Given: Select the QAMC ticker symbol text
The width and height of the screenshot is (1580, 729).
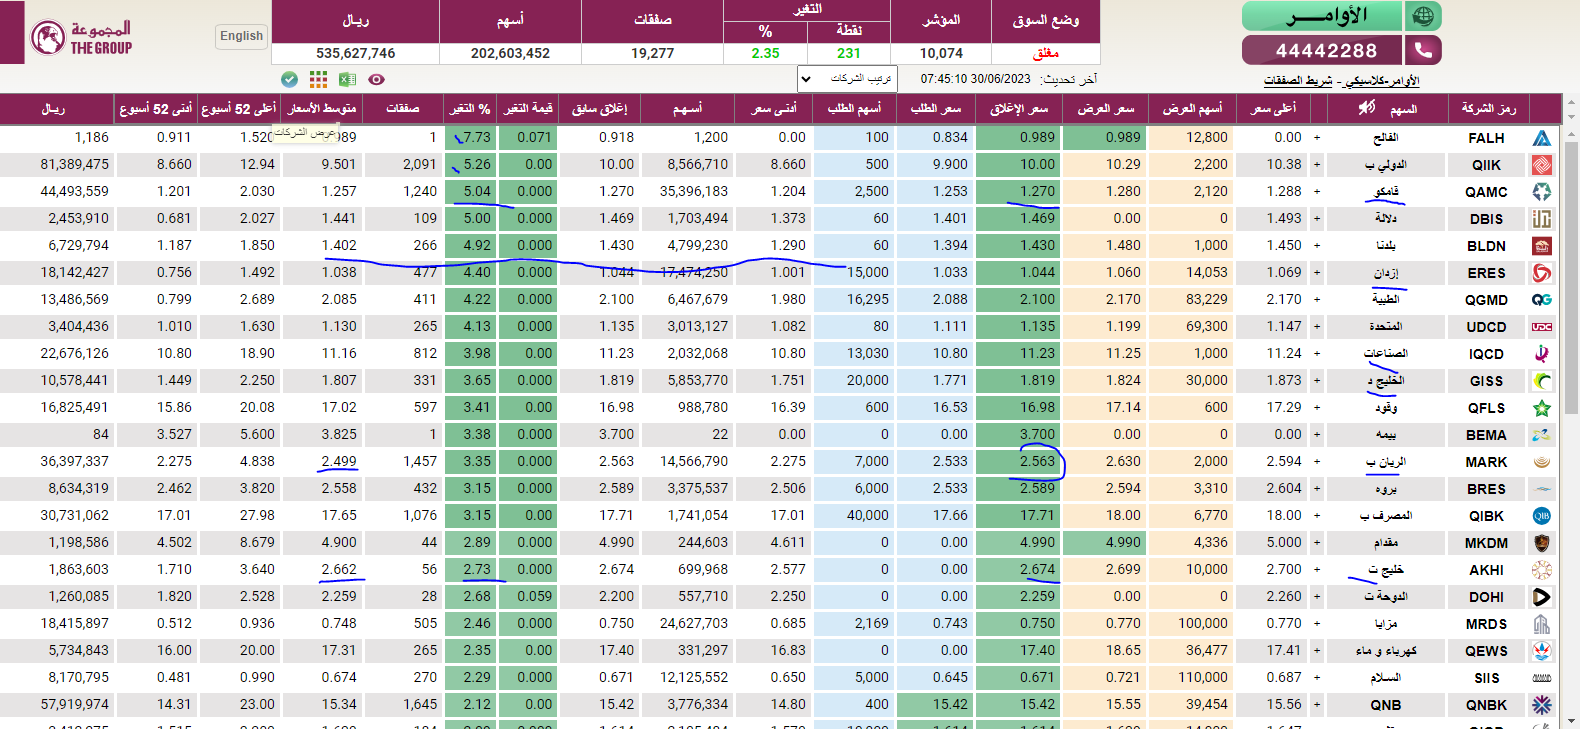Looking at the screenshot, I should tap(1486, 192).
